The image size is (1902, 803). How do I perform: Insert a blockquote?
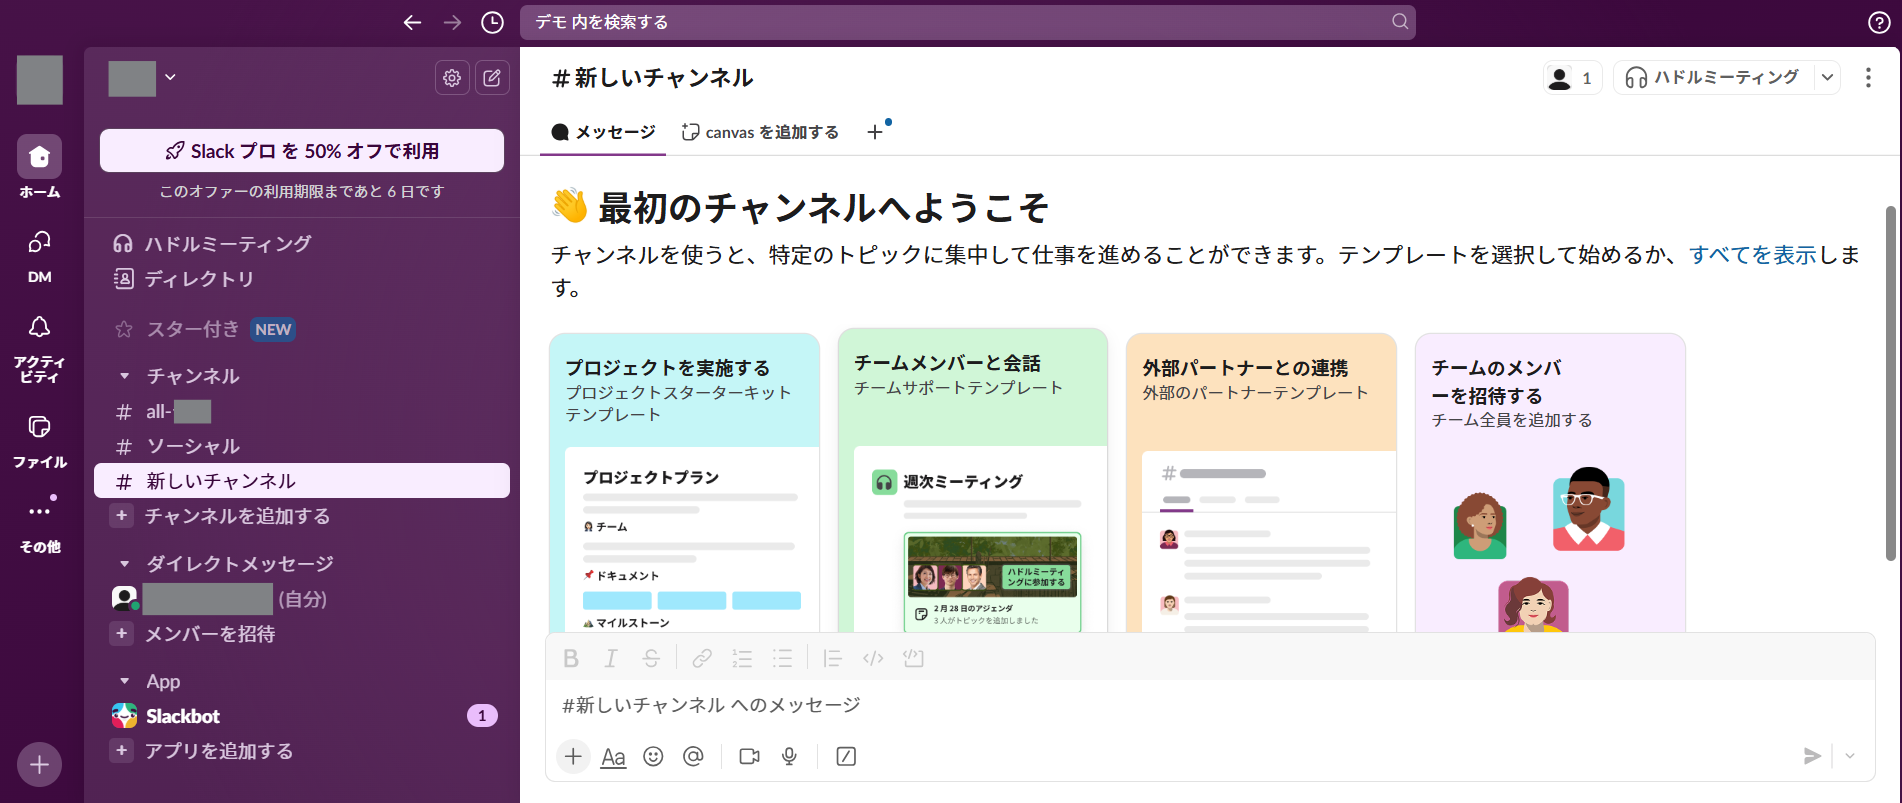point(832,658)
